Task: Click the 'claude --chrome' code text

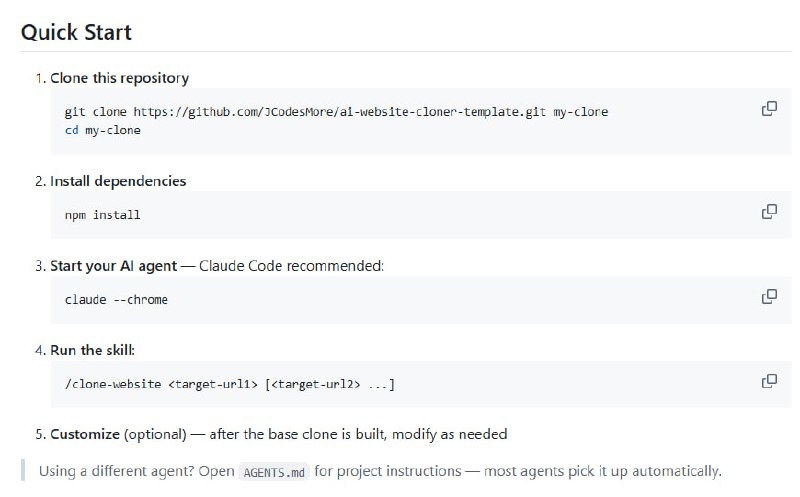Action: [116, 300]
